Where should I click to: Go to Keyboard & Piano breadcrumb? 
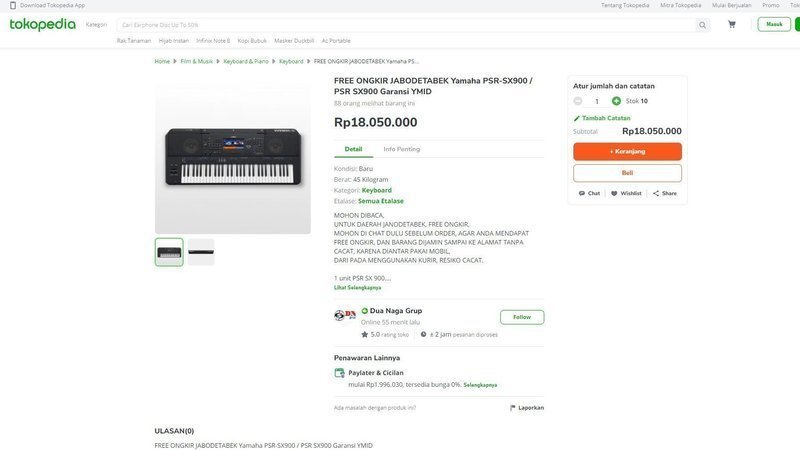[246, 61]
